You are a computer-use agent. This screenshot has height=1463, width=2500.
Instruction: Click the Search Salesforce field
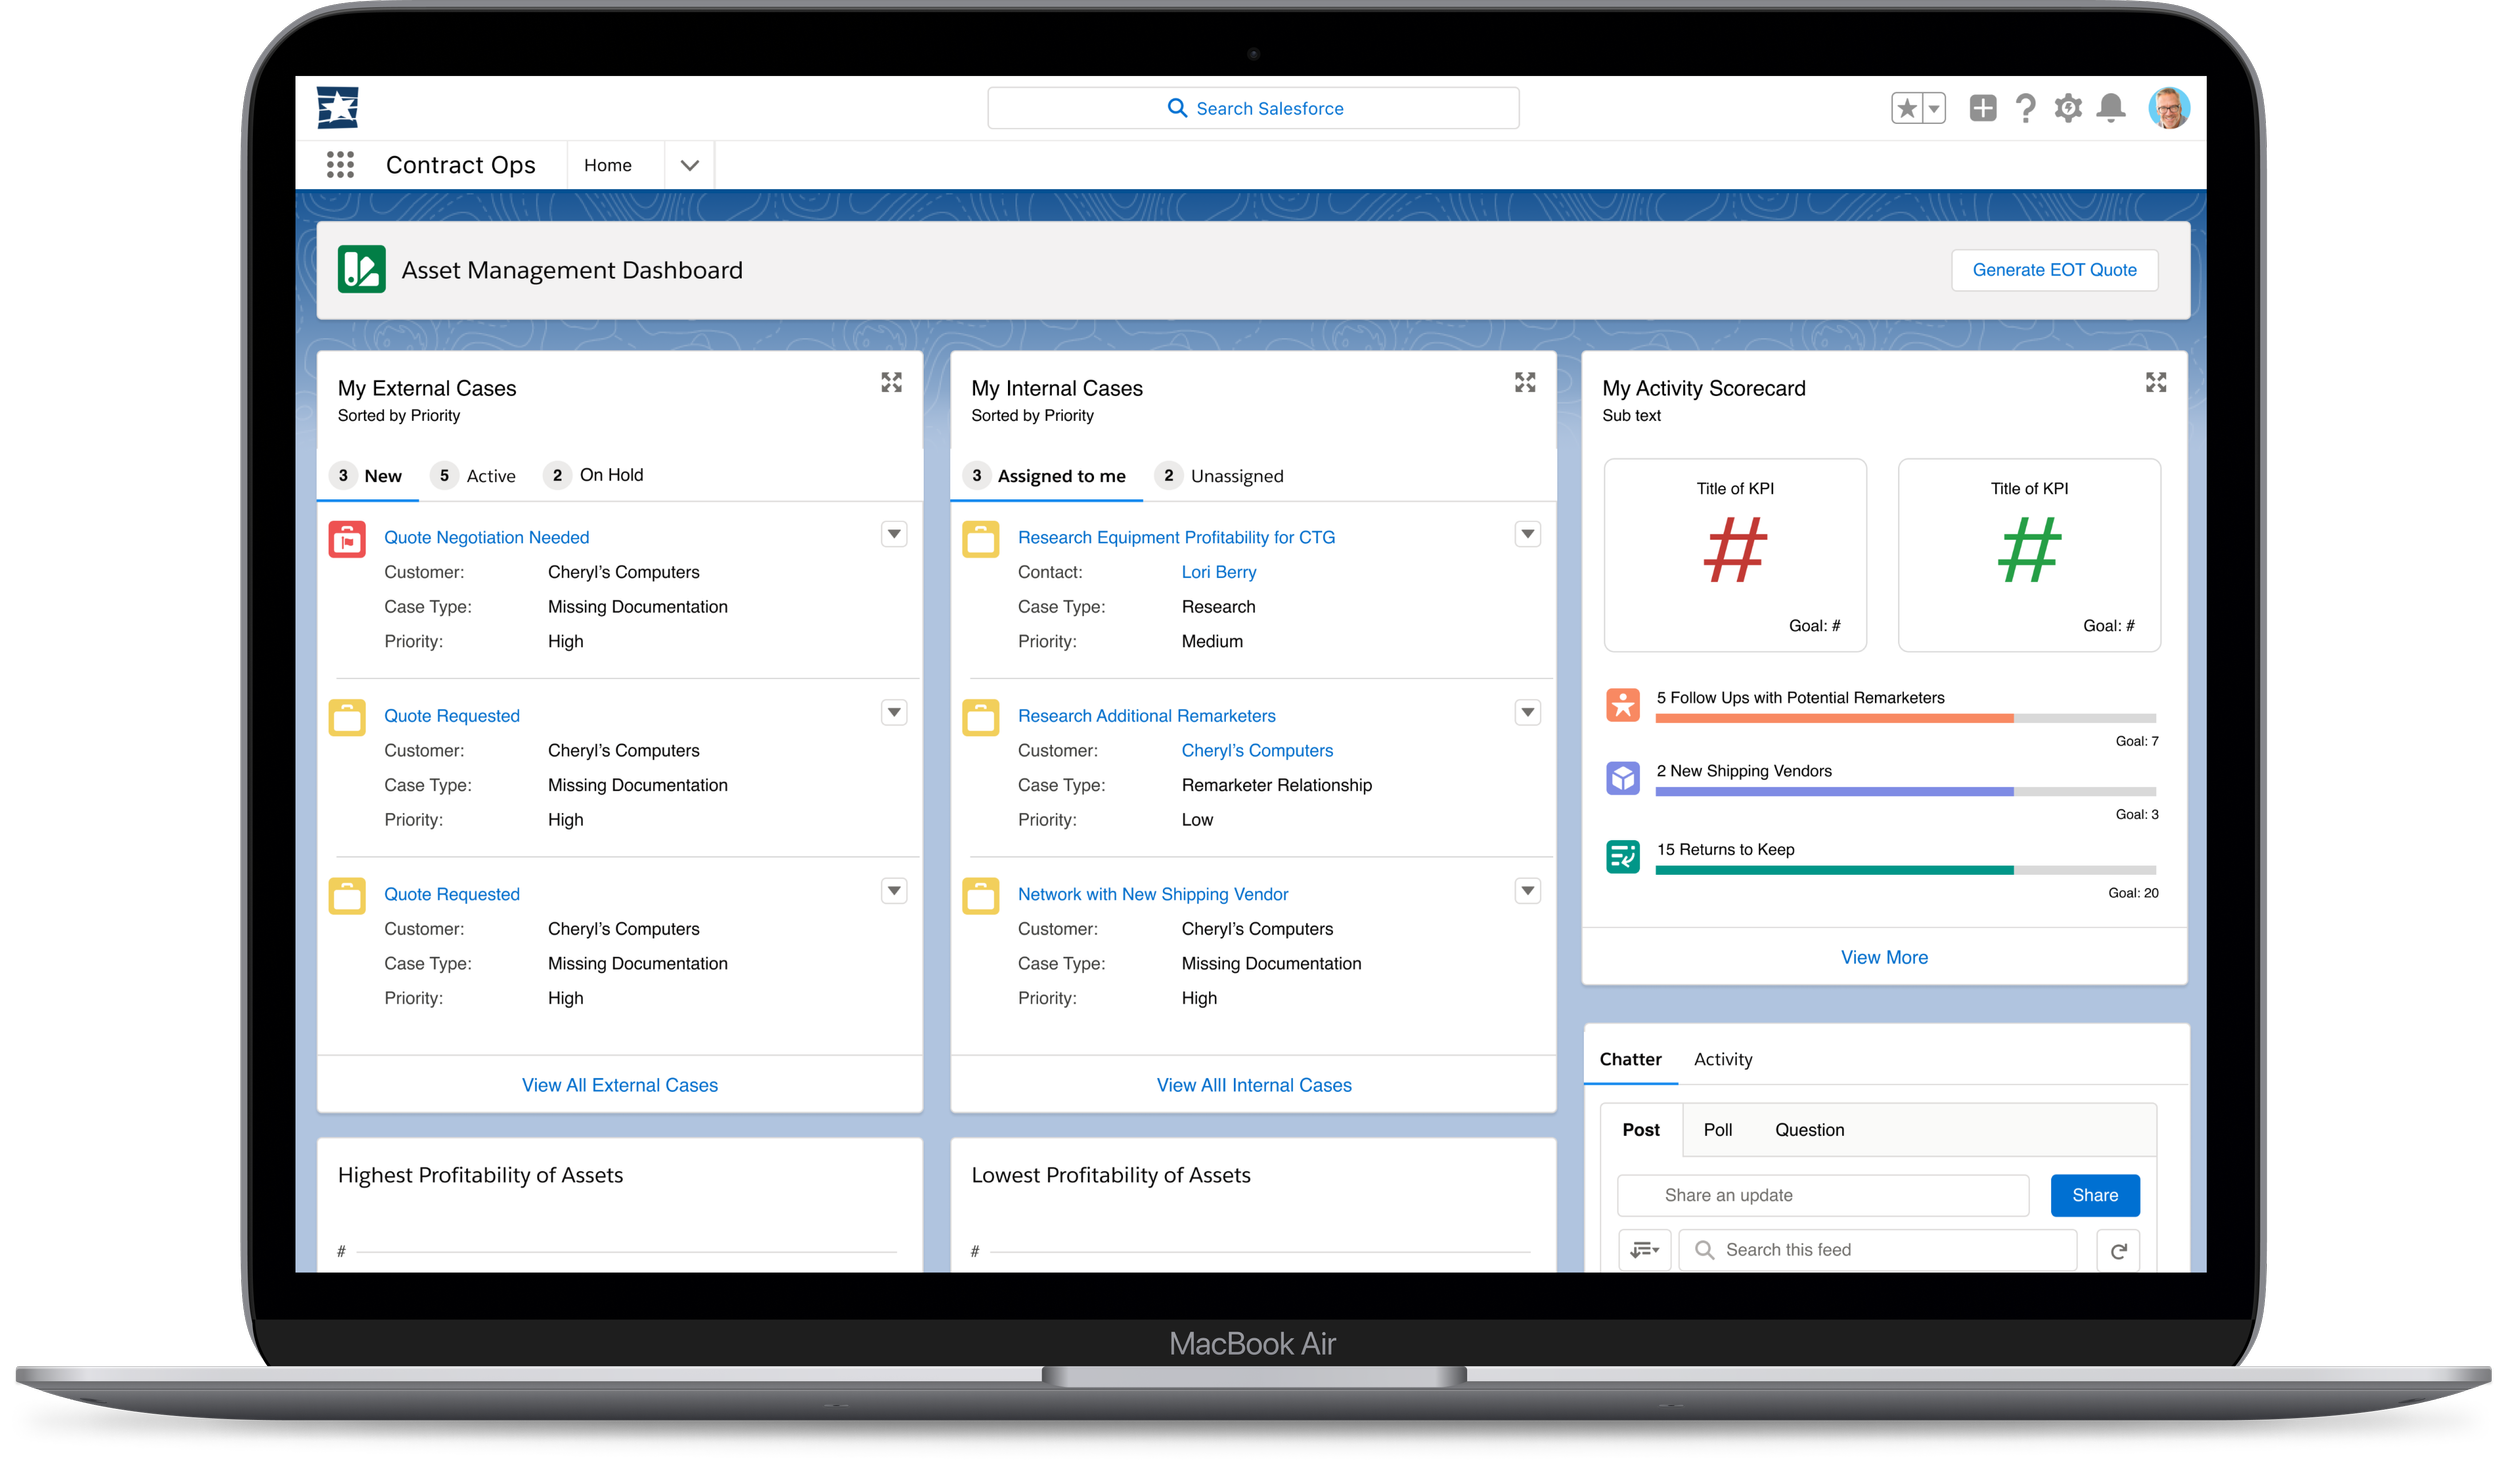click(1253, 108)
